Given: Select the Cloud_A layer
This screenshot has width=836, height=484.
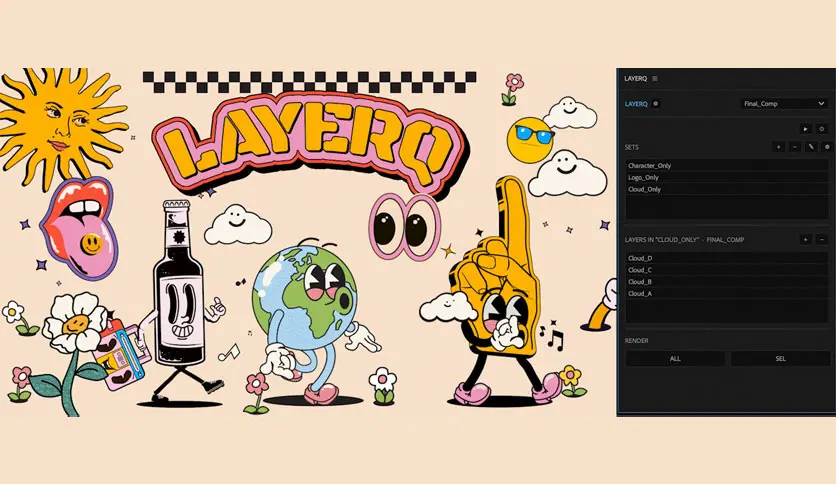Looking at the screenshot, I should 727,293.
